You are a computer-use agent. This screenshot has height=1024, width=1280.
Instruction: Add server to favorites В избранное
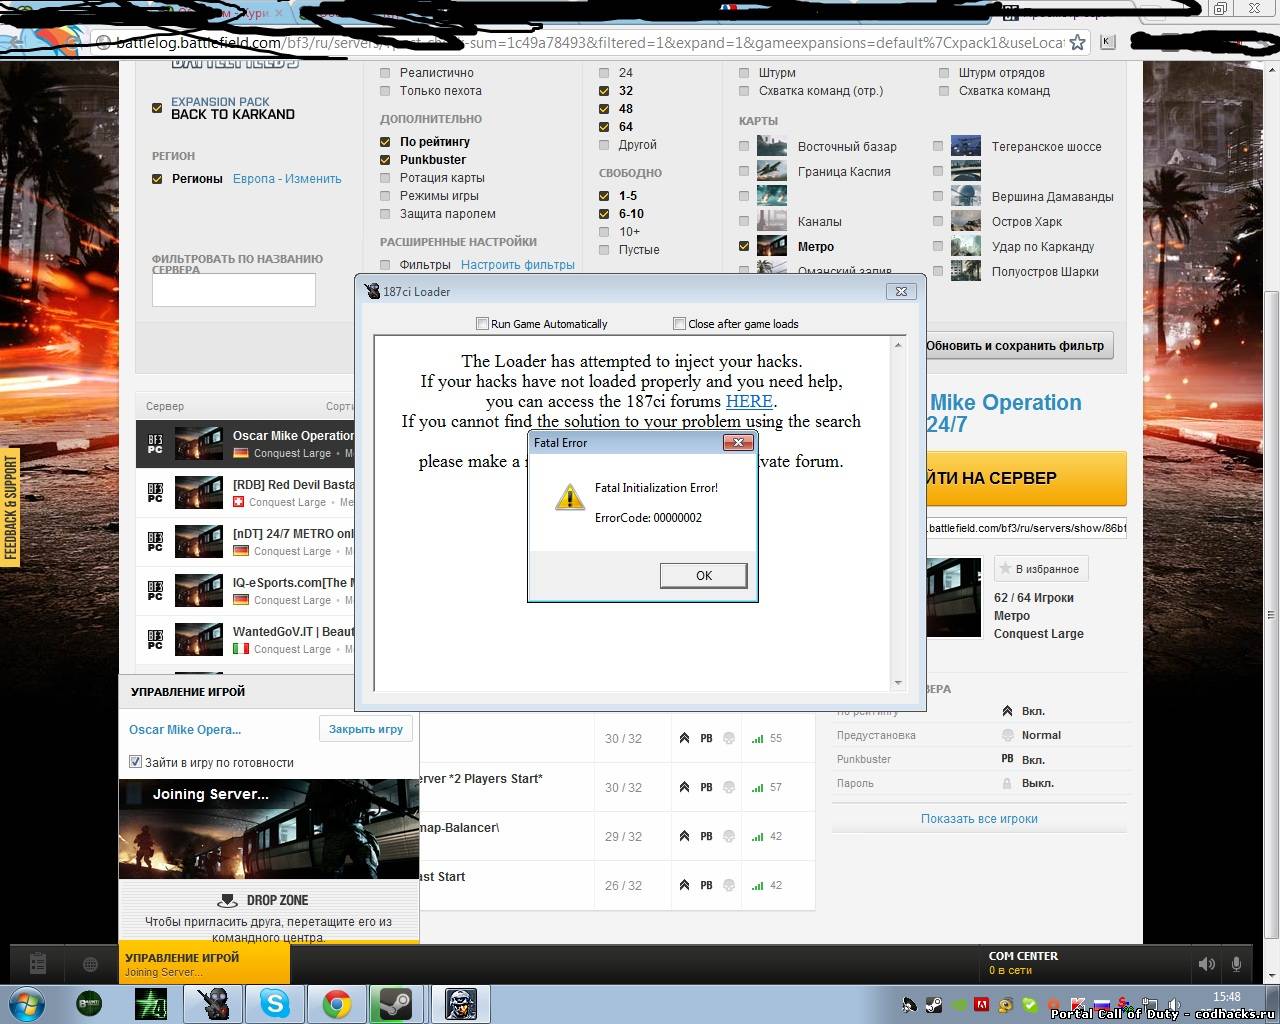click(x=1039, y=569)
